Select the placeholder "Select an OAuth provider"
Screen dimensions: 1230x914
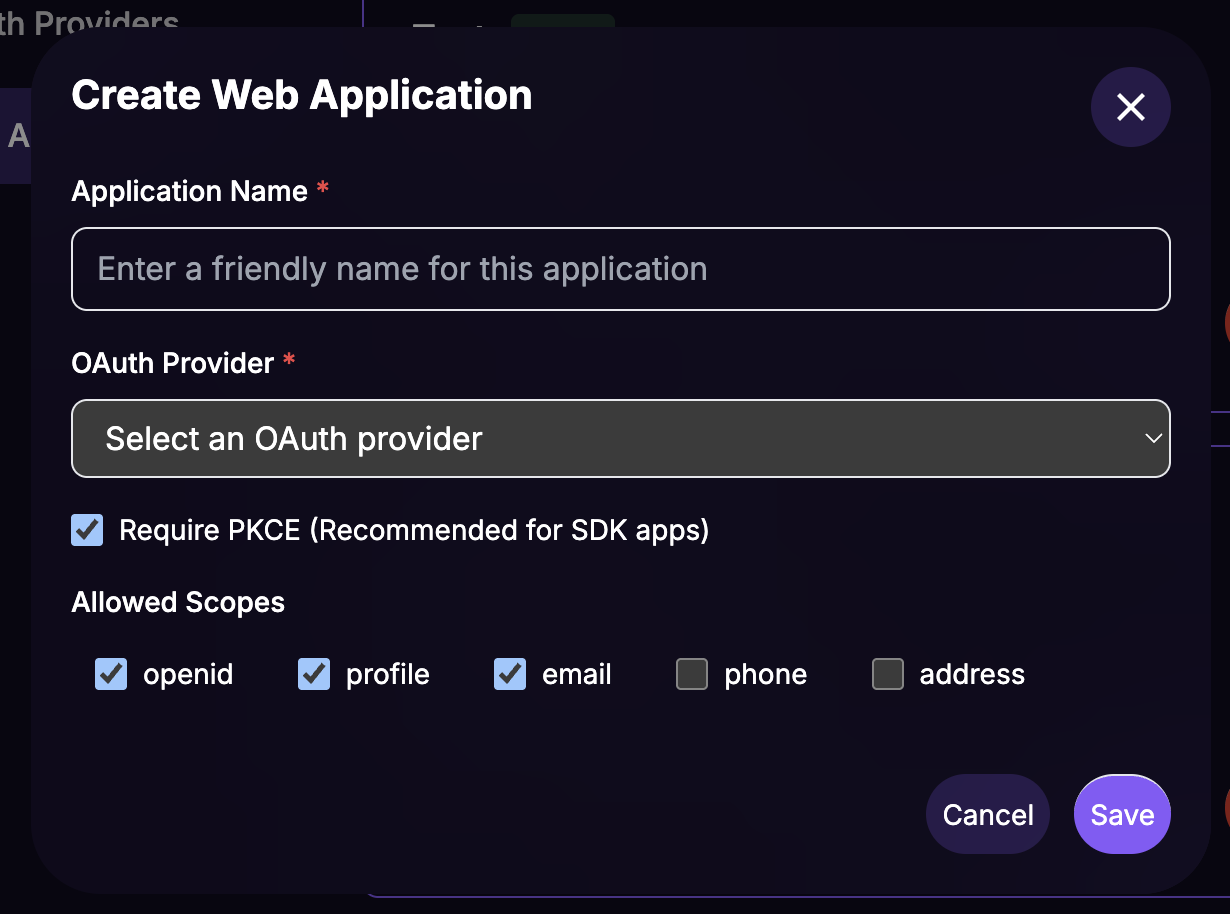pos(295,438)
